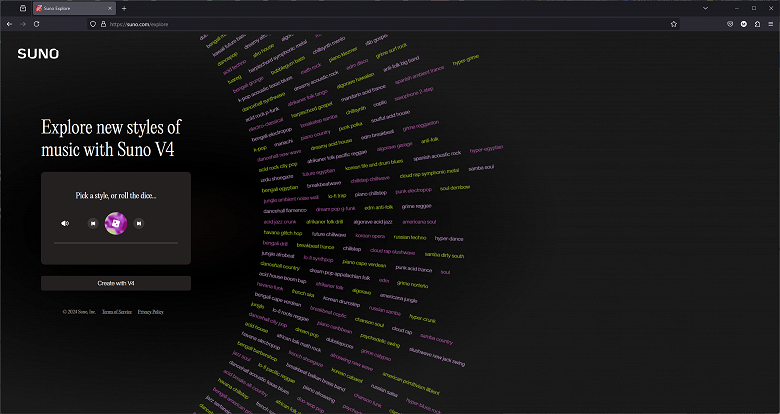Image resolution: width=780 pixels, height=414 pixels.
Task: Pick the 'russian samba' style
Action: [385, 311]
